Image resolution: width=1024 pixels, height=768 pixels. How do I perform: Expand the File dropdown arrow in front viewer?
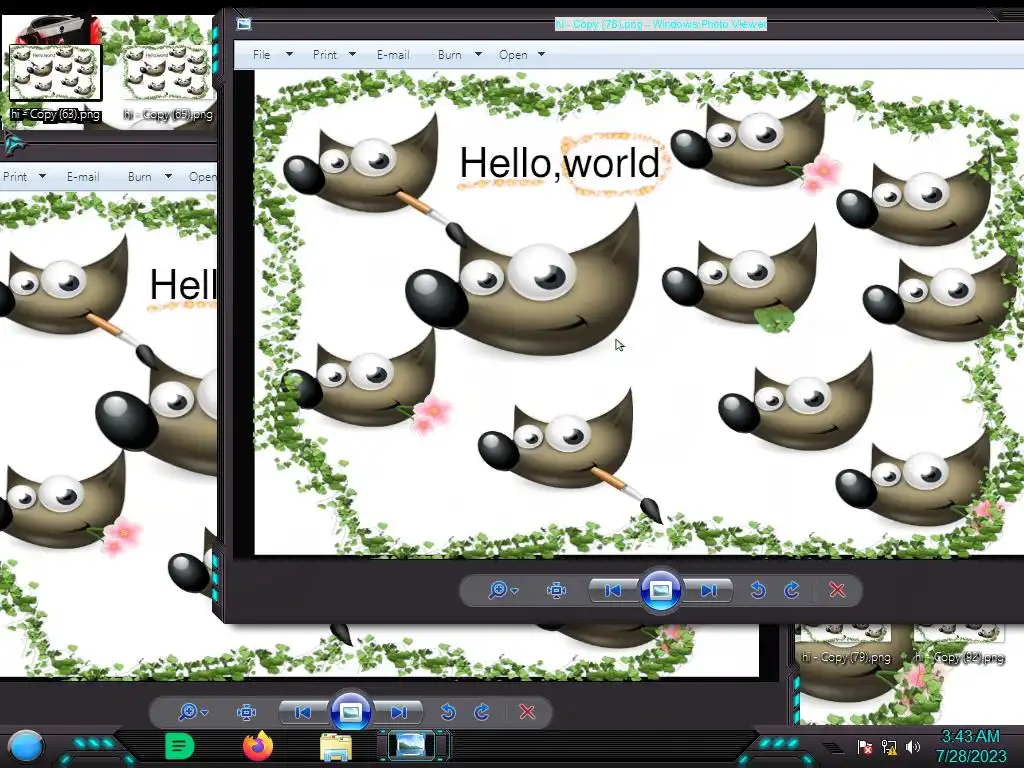point(289,54)
